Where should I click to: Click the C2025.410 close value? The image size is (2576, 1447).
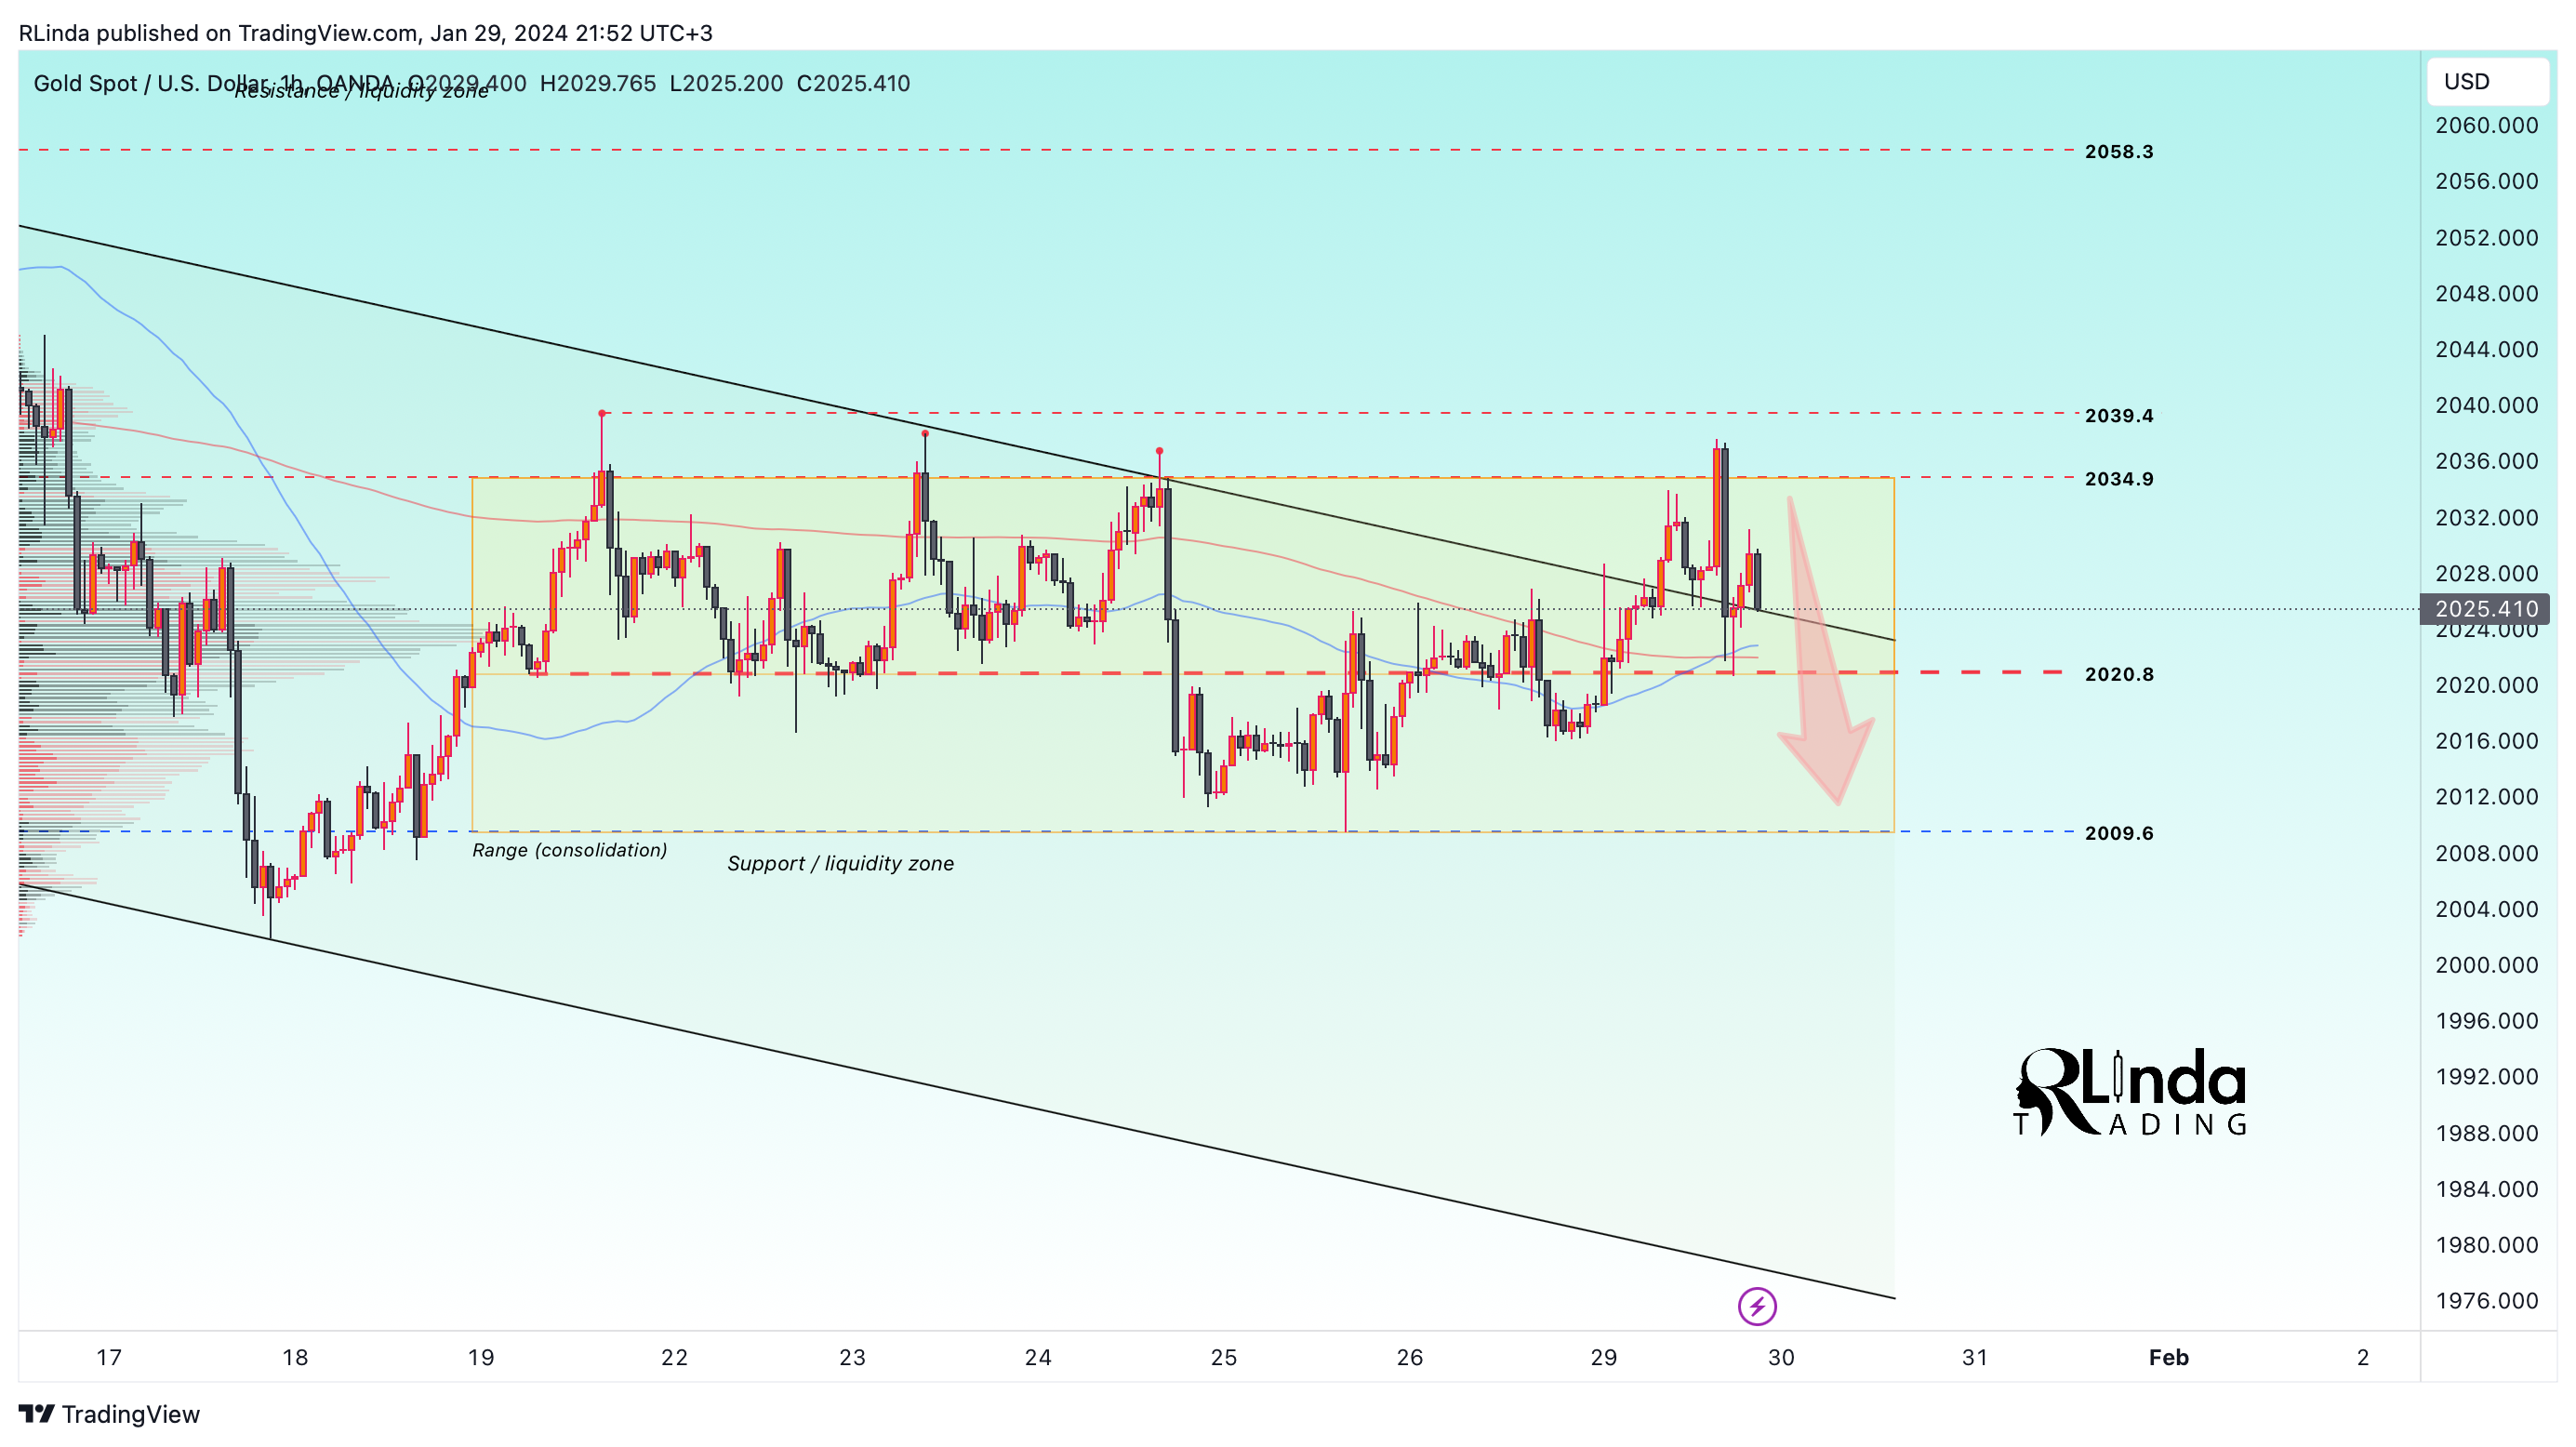pos(853,83)
